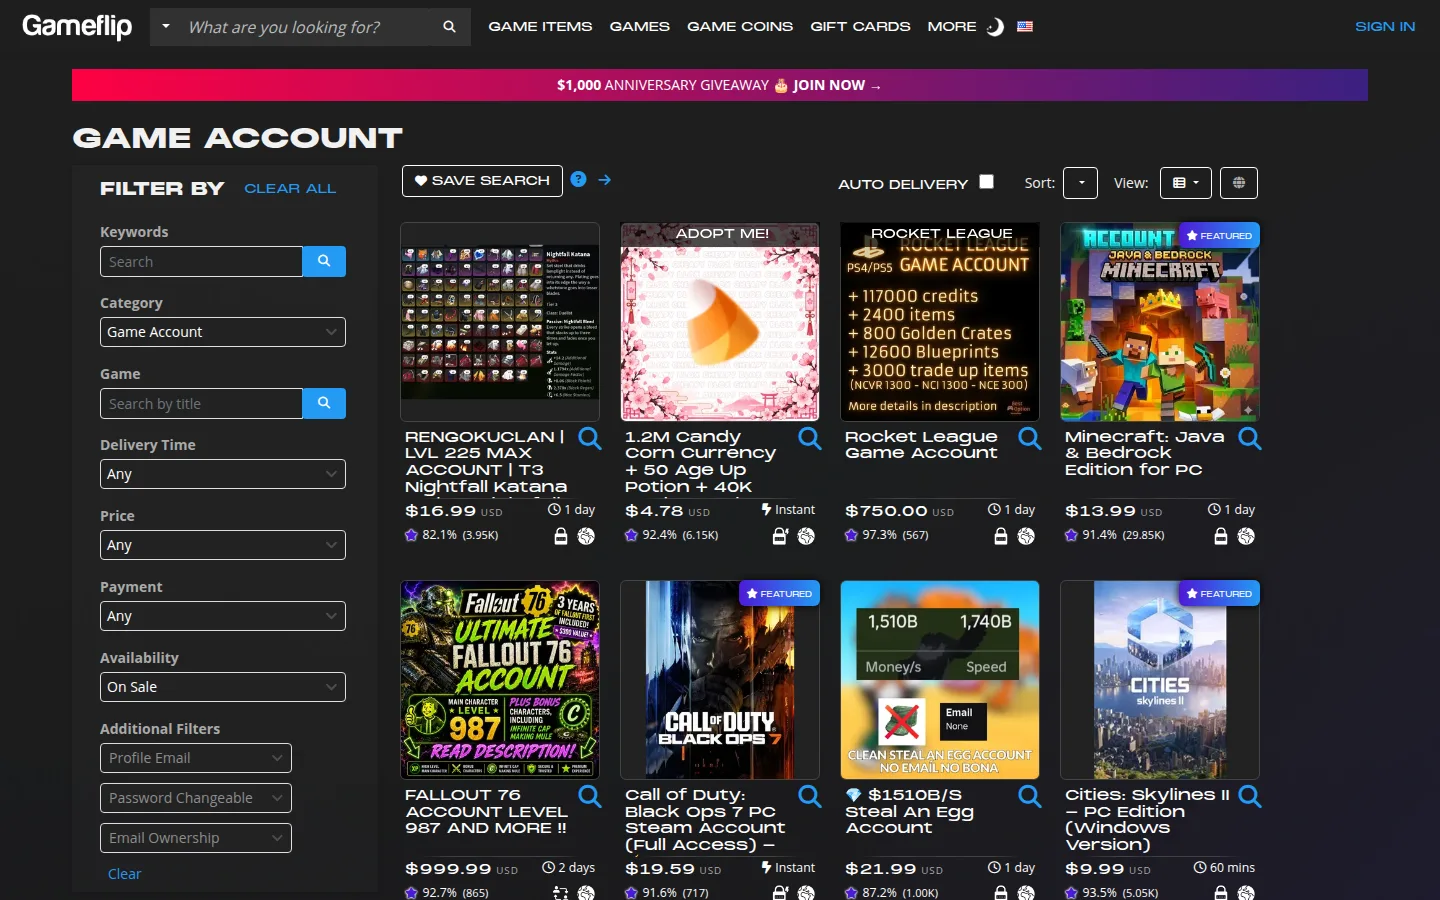Open the US flag region selector
This screenshot has width=1440, height=900.
point(1025,27)
